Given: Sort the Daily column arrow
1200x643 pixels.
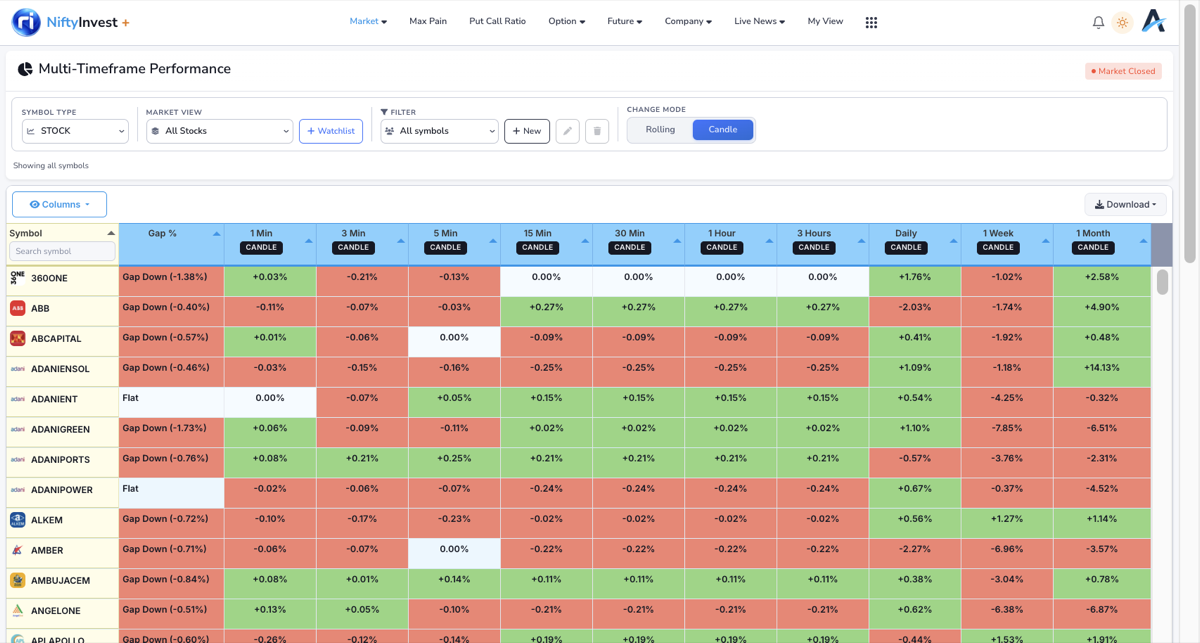Looking at the screenshot, I should [953, 241].
